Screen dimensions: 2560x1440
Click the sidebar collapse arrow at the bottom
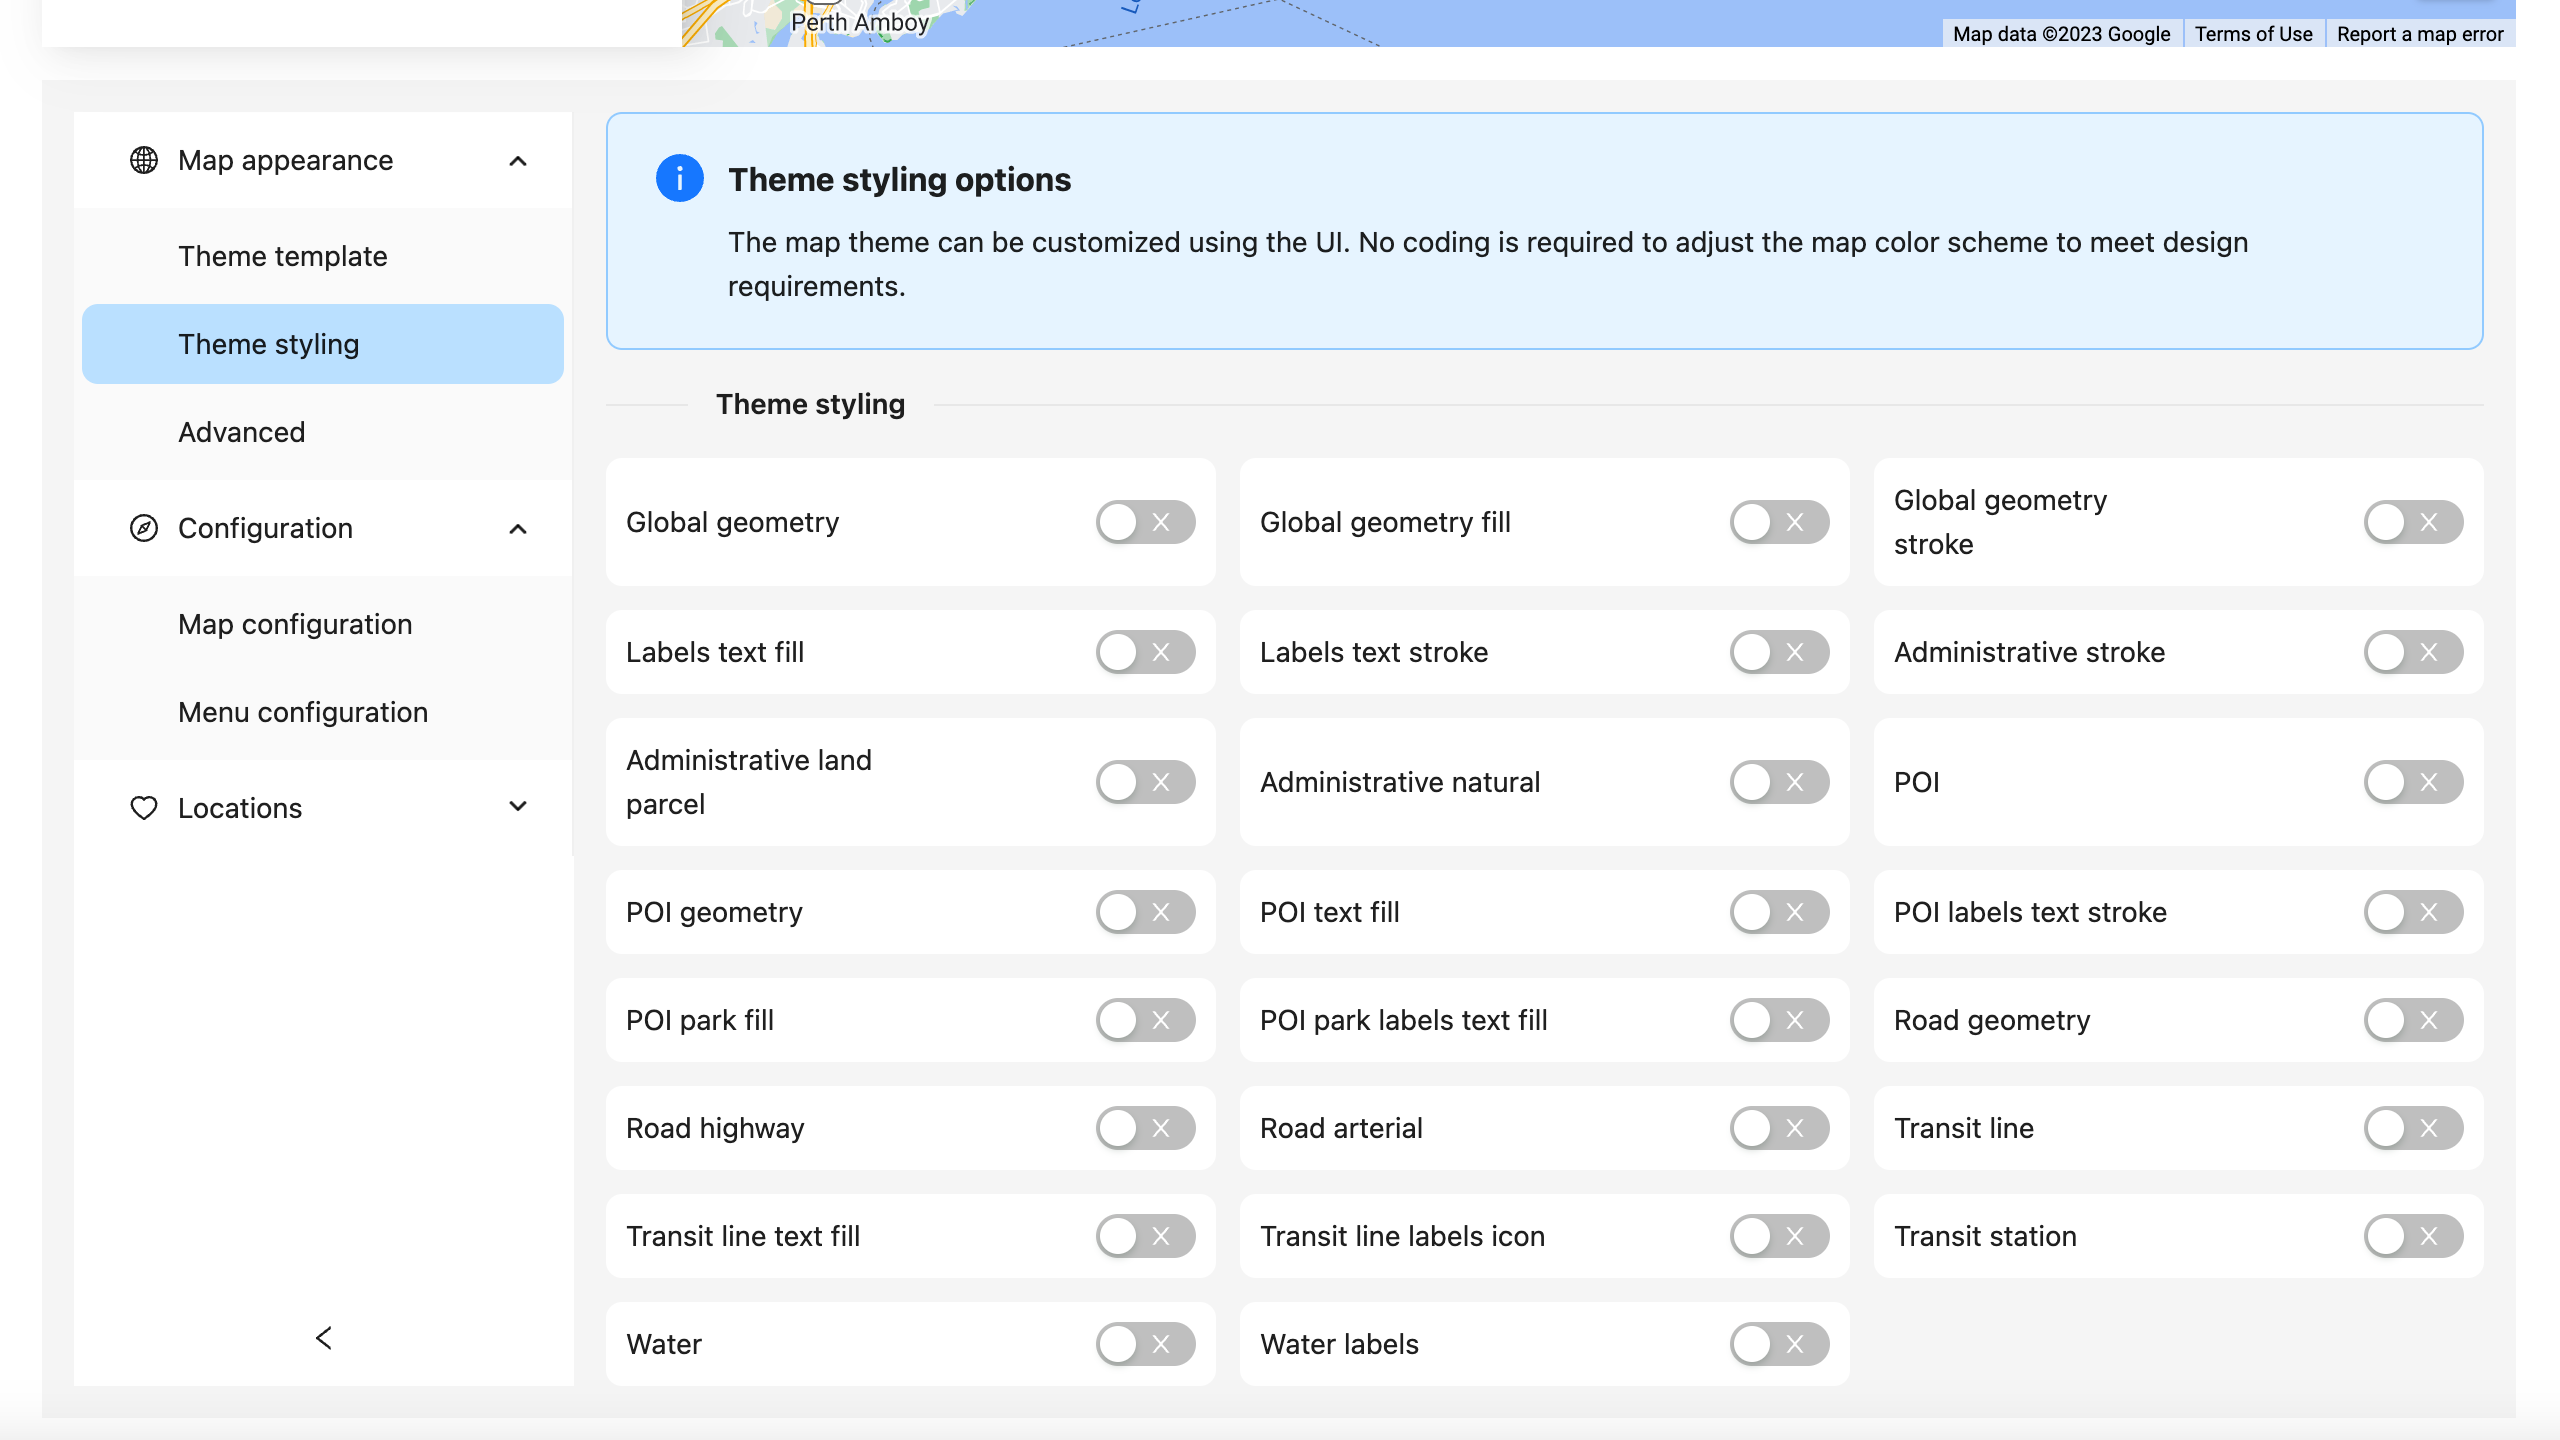click(323, 1336)
